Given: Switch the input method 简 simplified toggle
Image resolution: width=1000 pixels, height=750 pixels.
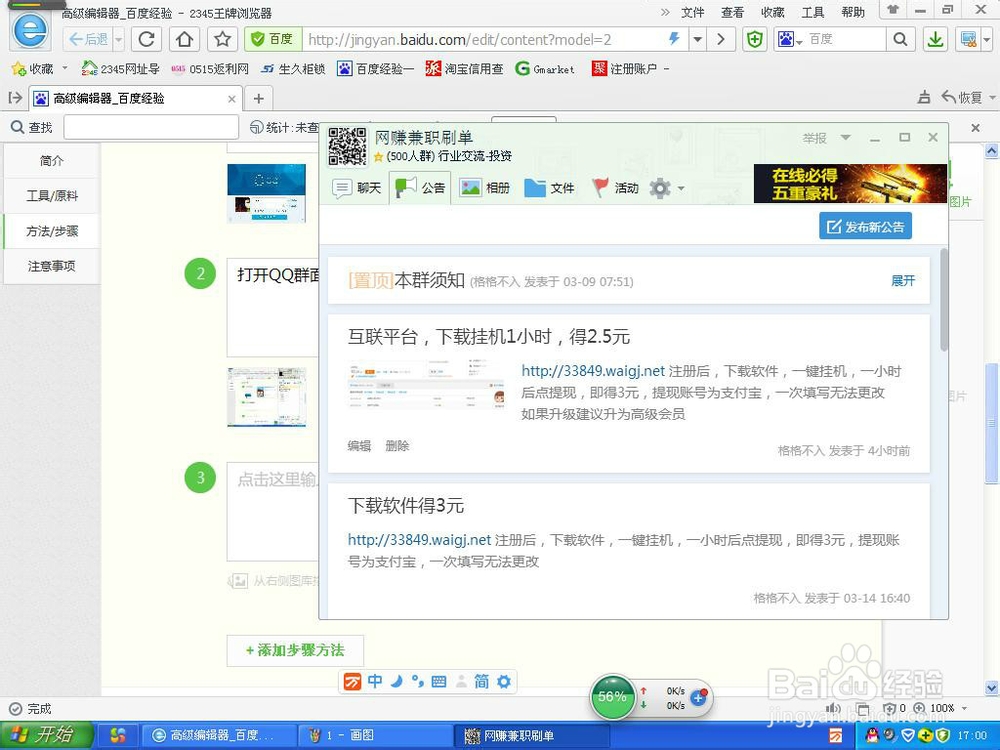Looking at the screenshot, I should [x=482, y=681].
